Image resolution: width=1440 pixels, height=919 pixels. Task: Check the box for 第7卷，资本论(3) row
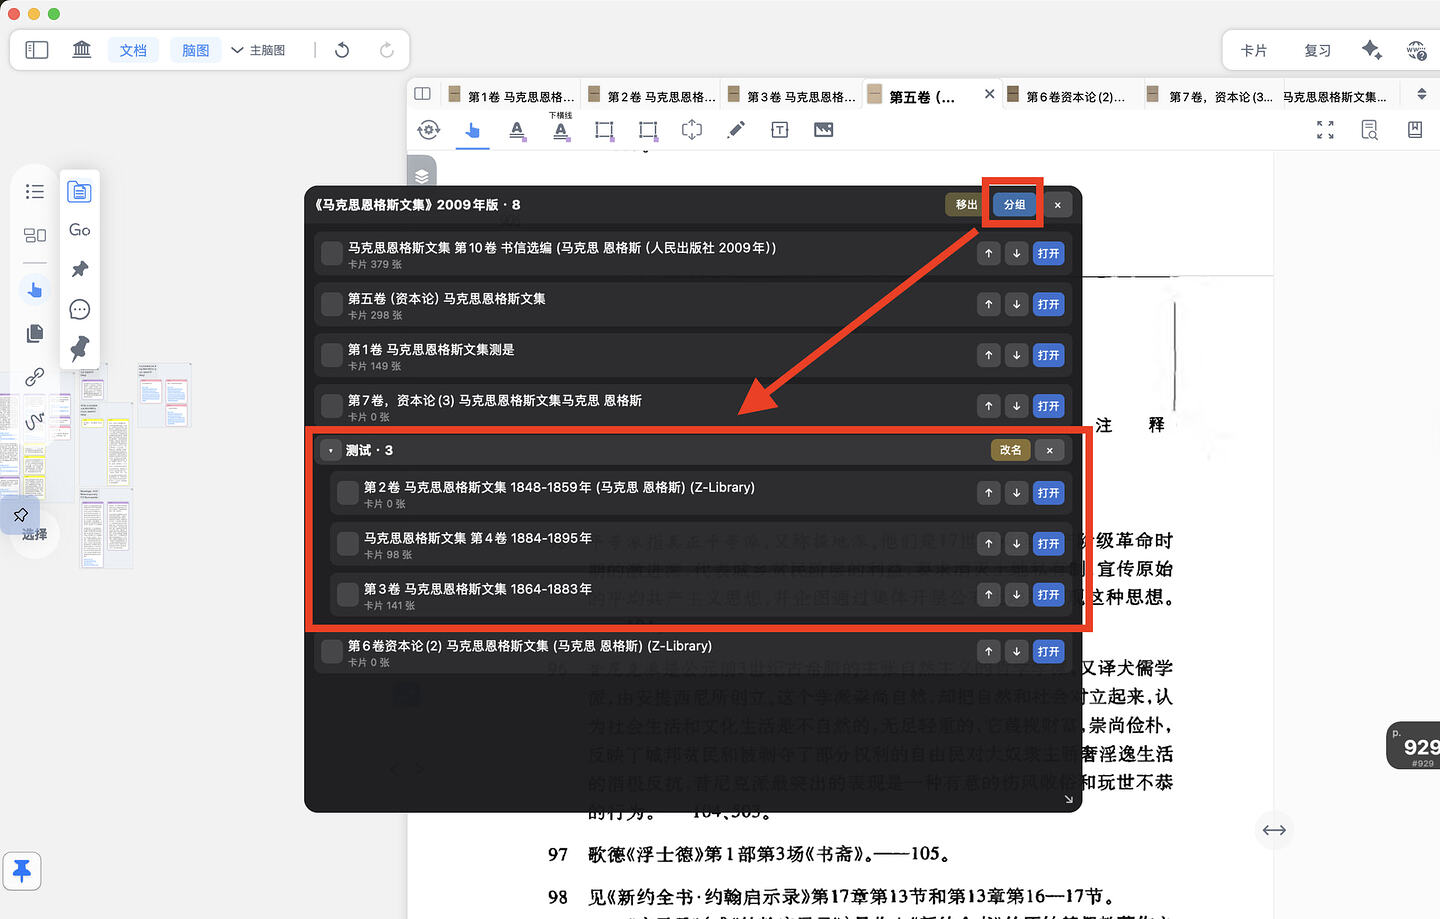[332, 406]
